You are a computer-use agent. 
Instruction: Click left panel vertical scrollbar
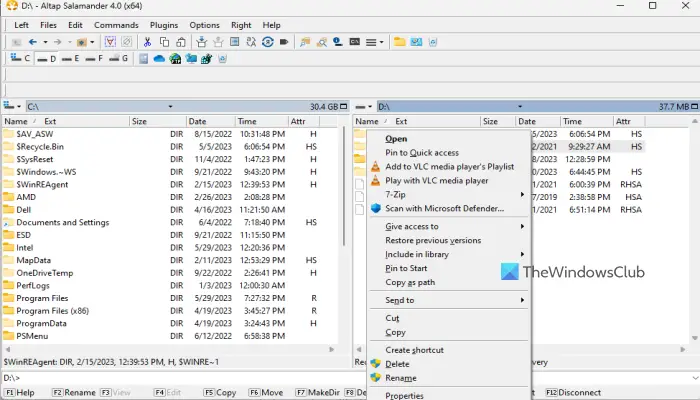(x=344, y=186)
